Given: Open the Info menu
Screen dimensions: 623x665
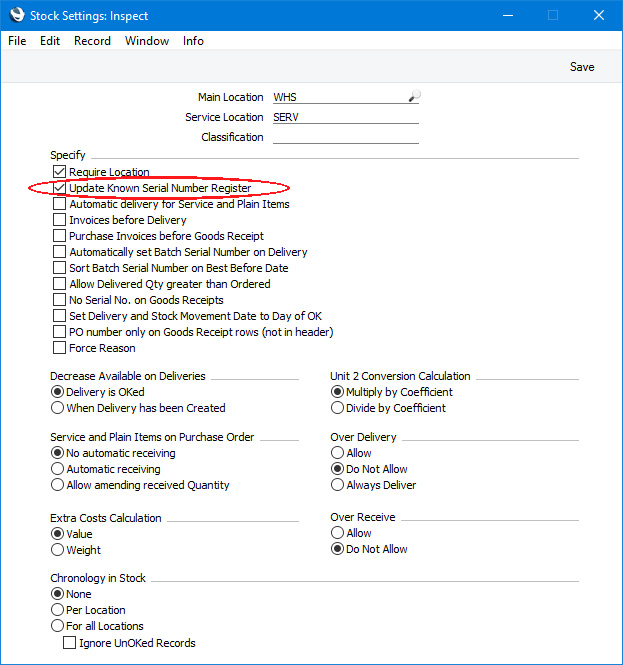Looking at the screenshot, I should coord(193,41).
